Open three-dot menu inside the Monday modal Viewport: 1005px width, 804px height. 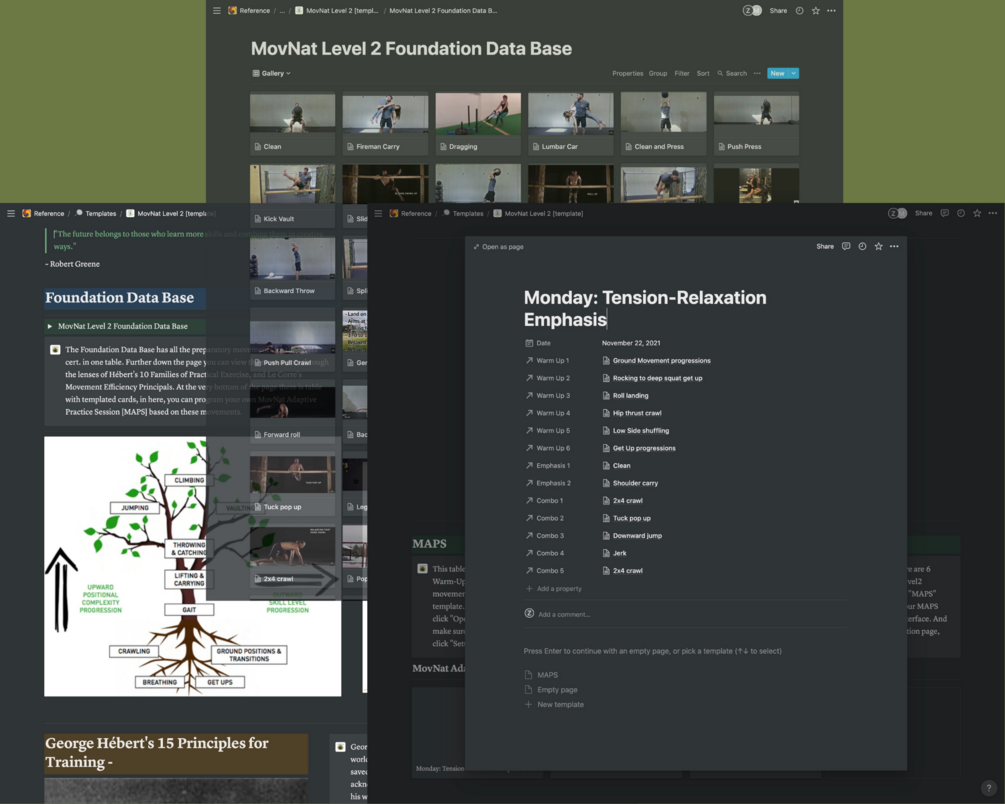(x=894, y=246)
